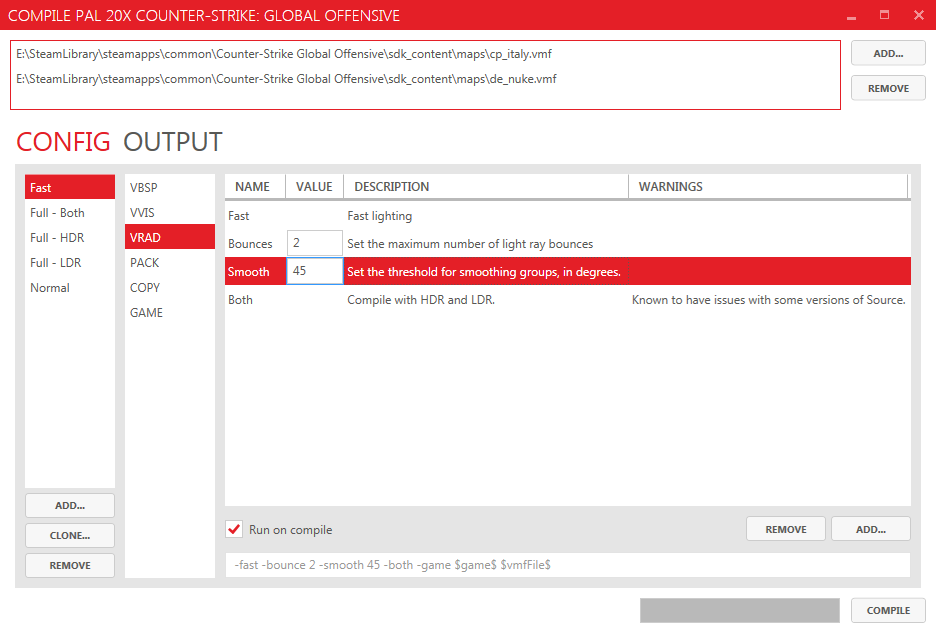
Task: Click 'Set the maximum number of light ray bounces'
Action: click(470, 244)
